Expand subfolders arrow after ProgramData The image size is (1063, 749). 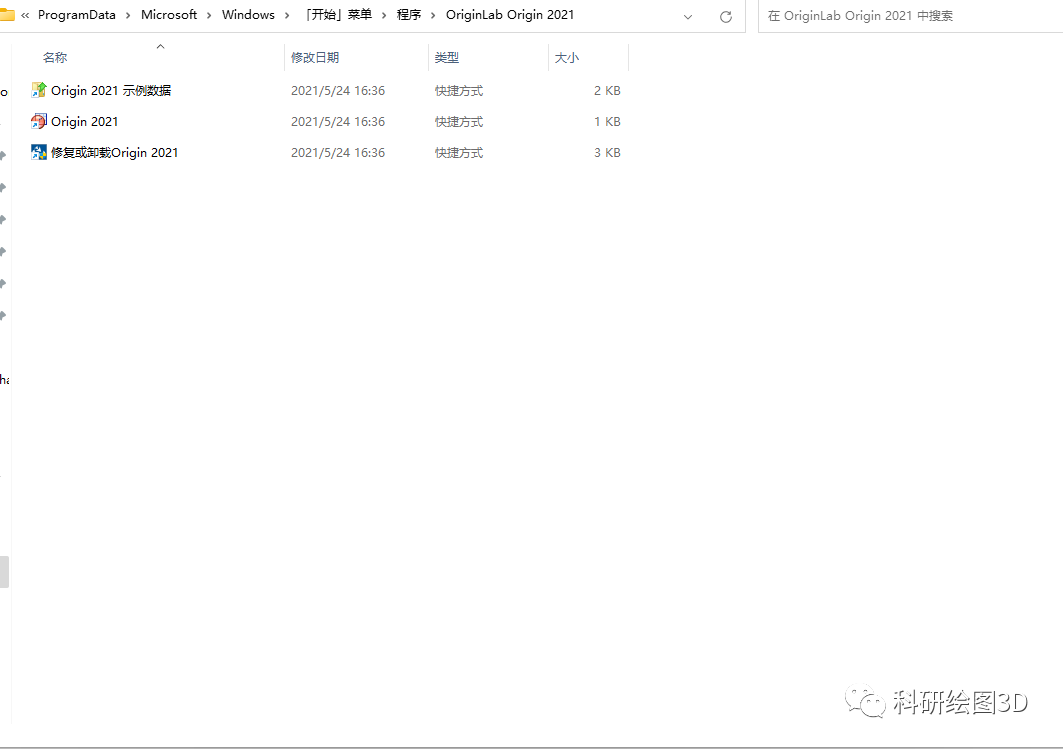click(x=128, y=16)
